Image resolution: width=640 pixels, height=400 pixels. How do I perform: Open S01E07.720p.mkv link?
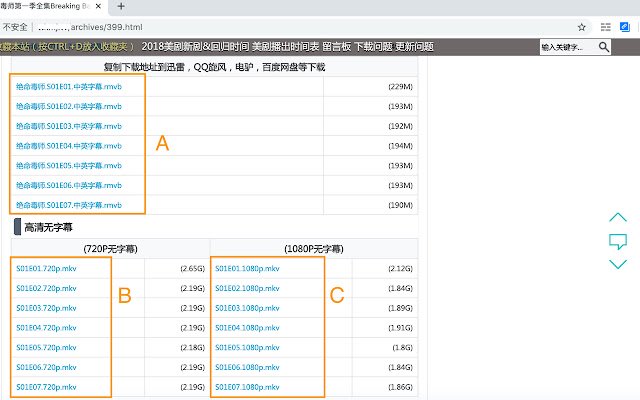46,387
